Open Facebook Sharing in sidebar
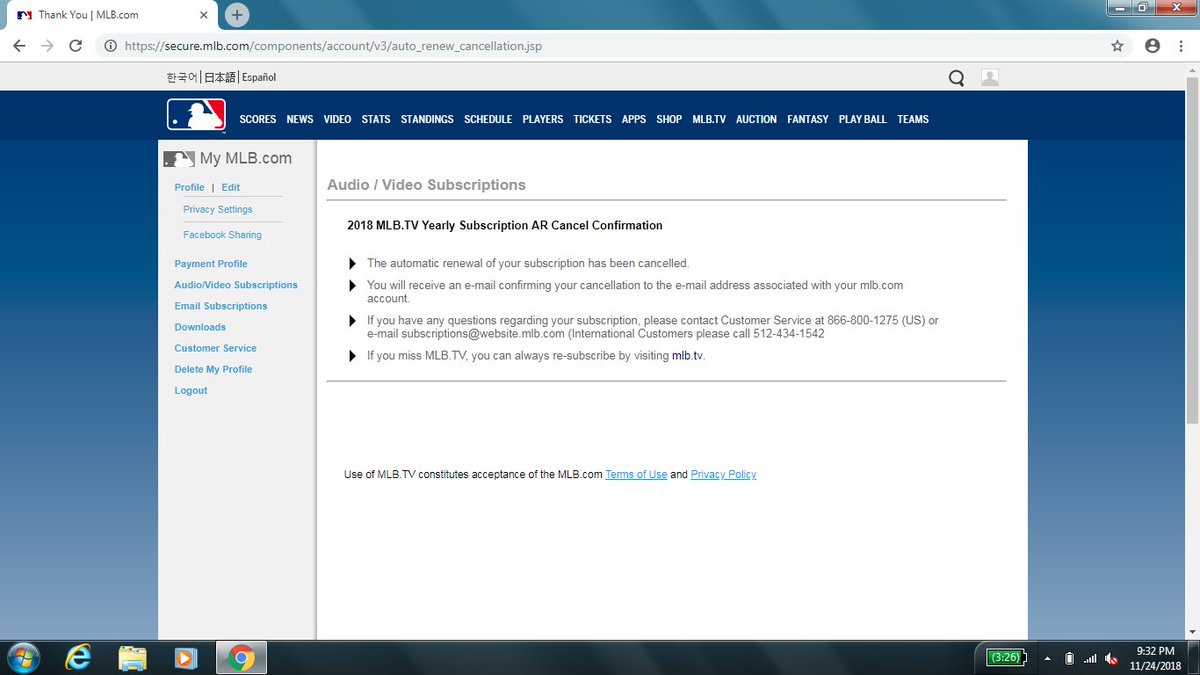Image resolution: width=1200 pixels, height=675 pixels. 222,235
